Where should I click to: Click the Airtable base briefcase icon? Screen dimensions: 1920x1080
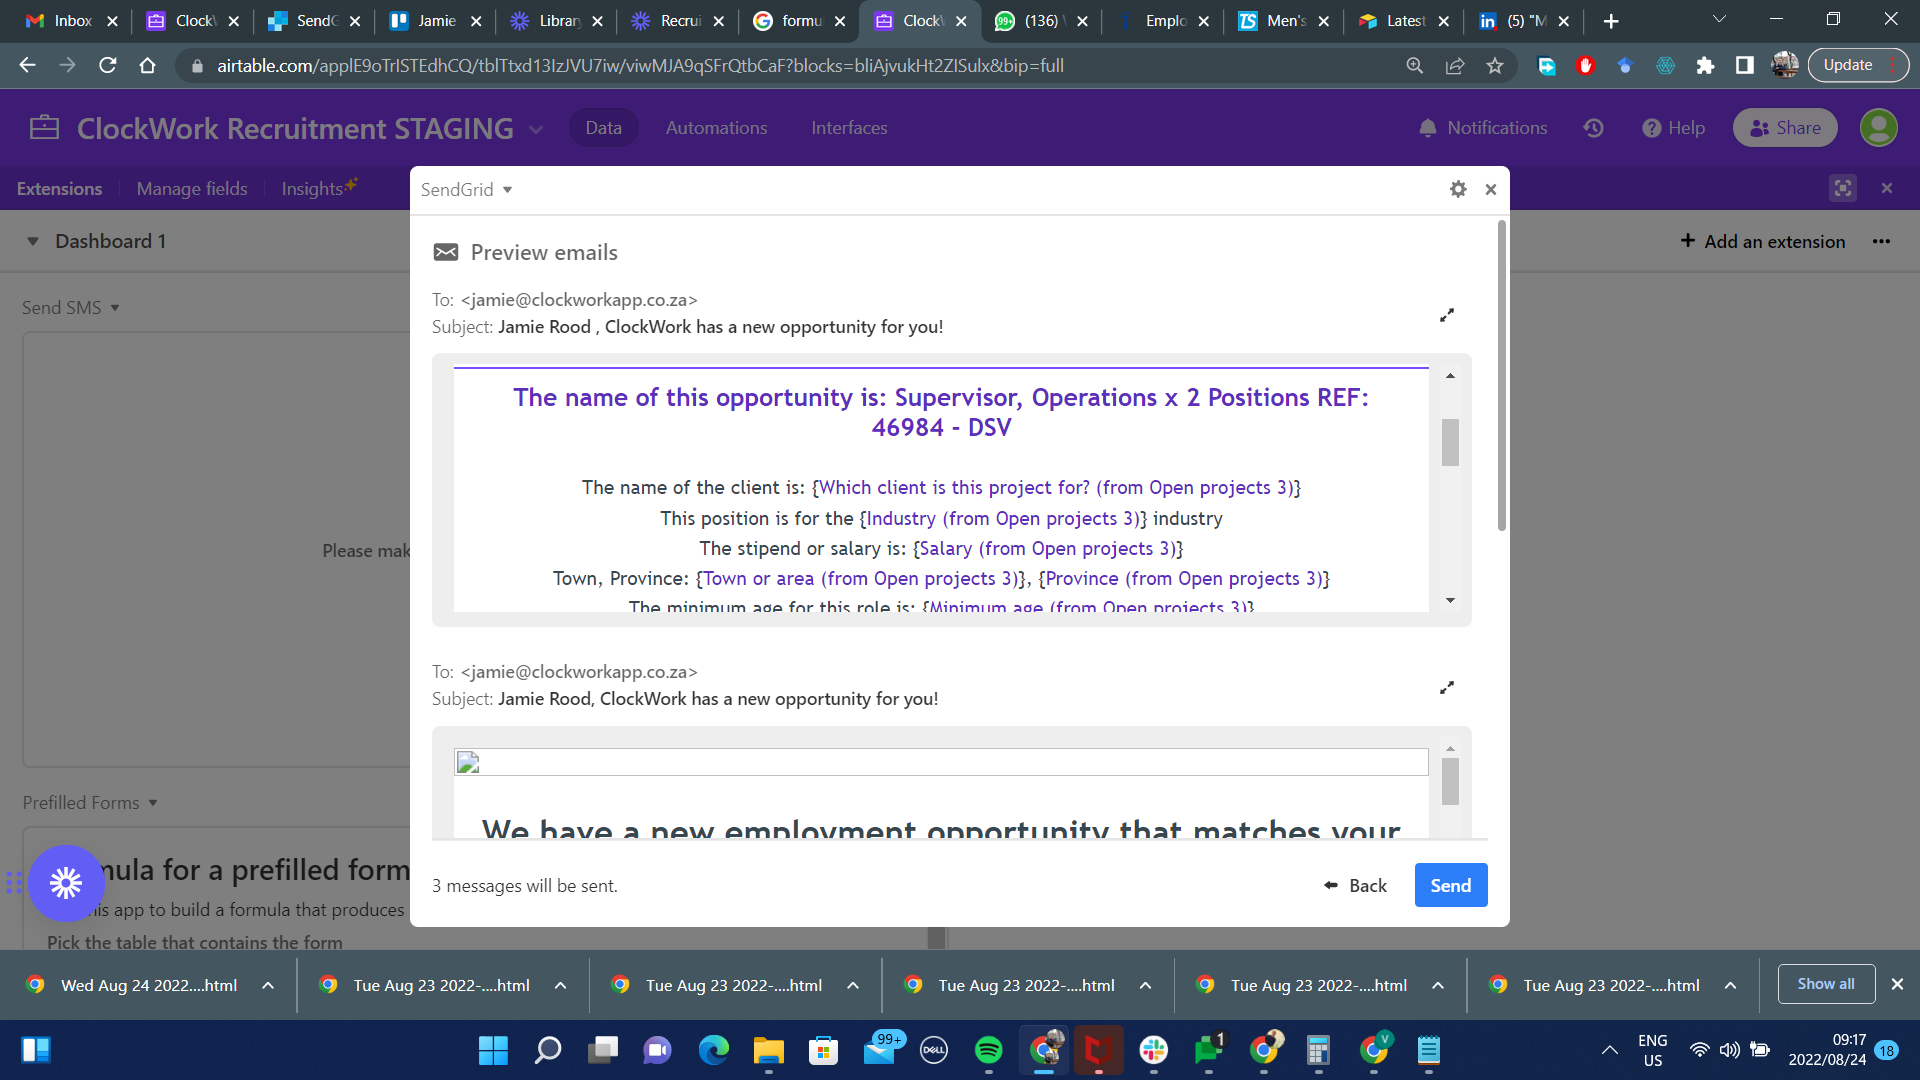(44, 128)
